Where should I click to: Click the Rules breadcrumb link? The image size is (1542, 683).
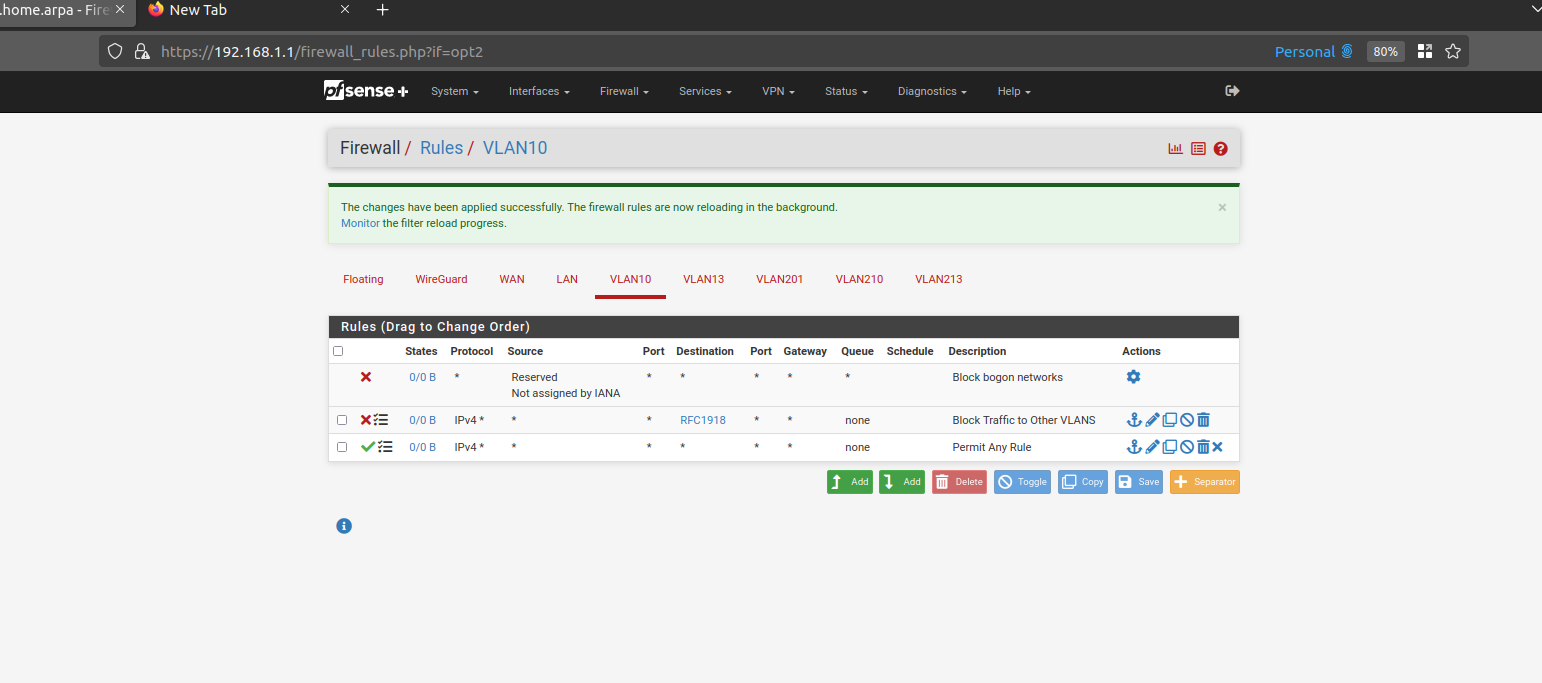click(x=441, y=148)
